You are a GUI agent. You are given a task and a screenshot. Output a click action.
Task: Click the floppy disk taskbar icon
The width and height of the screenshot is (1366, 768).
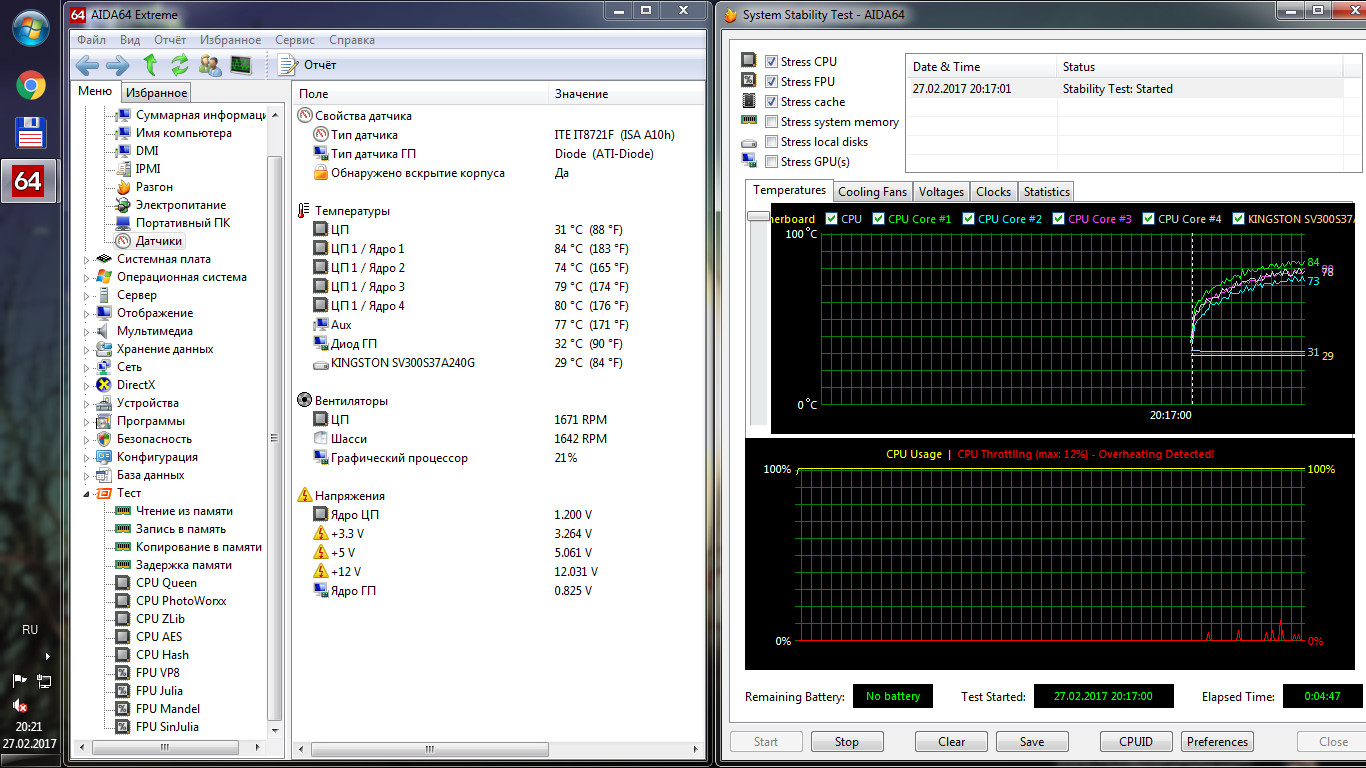point(31,133)
